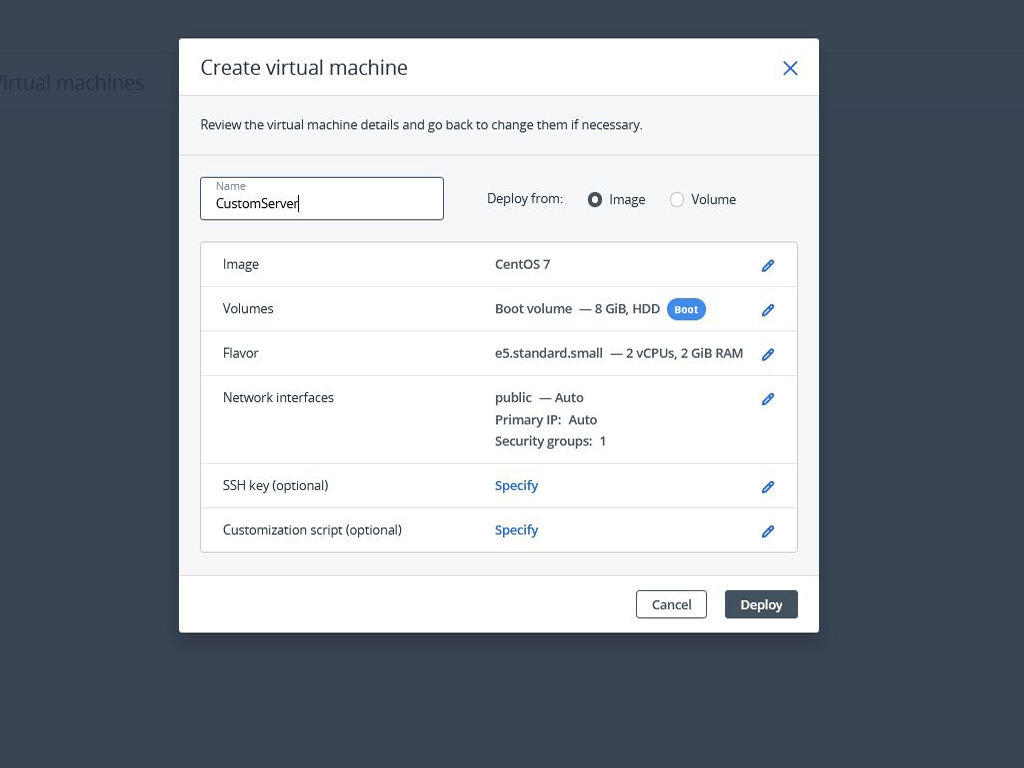The image size is (1024, 768).
Task: Cancel the virtual machine creation
Action: click(x=671, y=604)
